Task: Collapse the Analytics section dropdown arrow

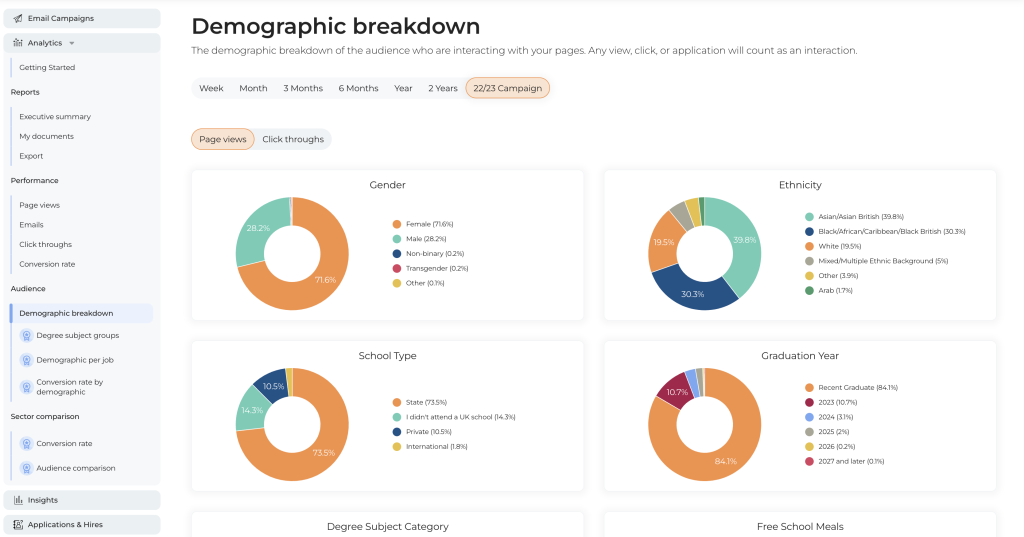Action: [72, 43]
